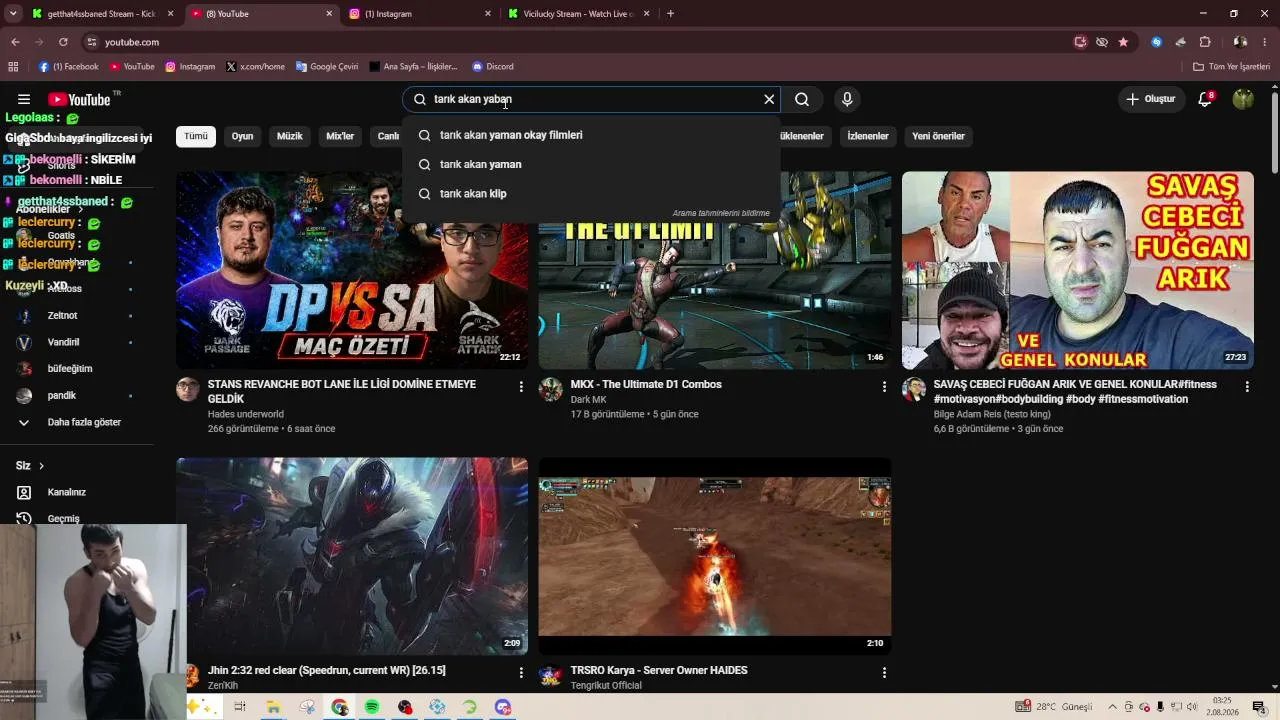Open Kanalınız in the sidebar

click(77, 492)
